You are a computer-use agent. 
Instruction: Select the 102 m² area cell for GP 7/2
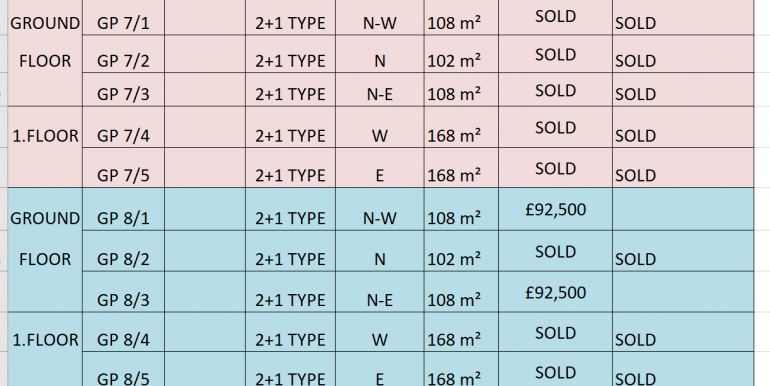[x=461, y=54]
